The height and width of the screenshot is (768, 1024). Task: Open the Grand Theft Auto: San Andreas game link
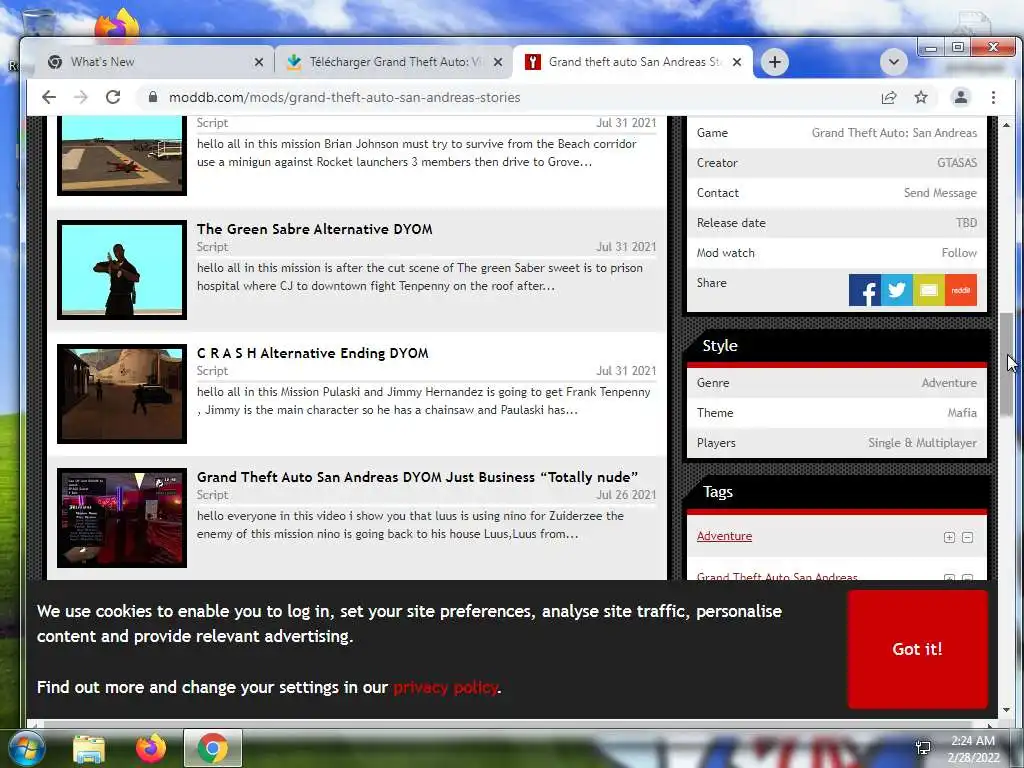coord(894,133)
